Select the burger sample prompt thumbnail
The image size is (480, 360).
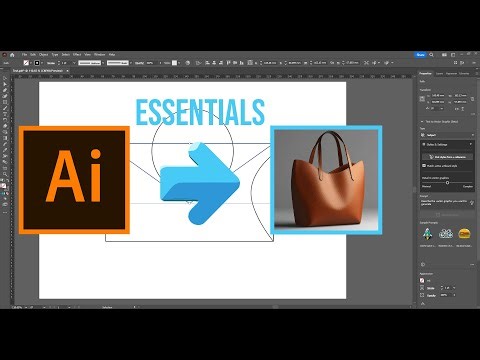[464, 234]
